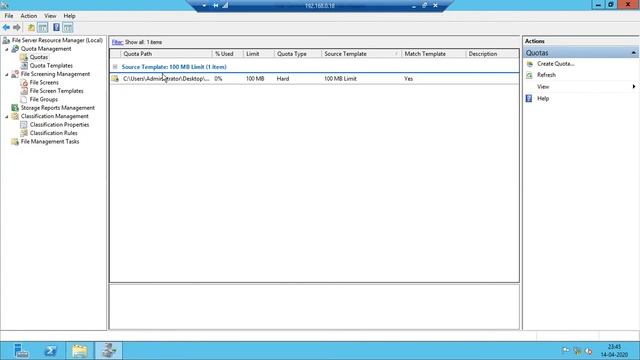The height and width of the screenshot is (360, 640).
Task: Click Create Quota... in Actions pane
Action: coord(556,64)
